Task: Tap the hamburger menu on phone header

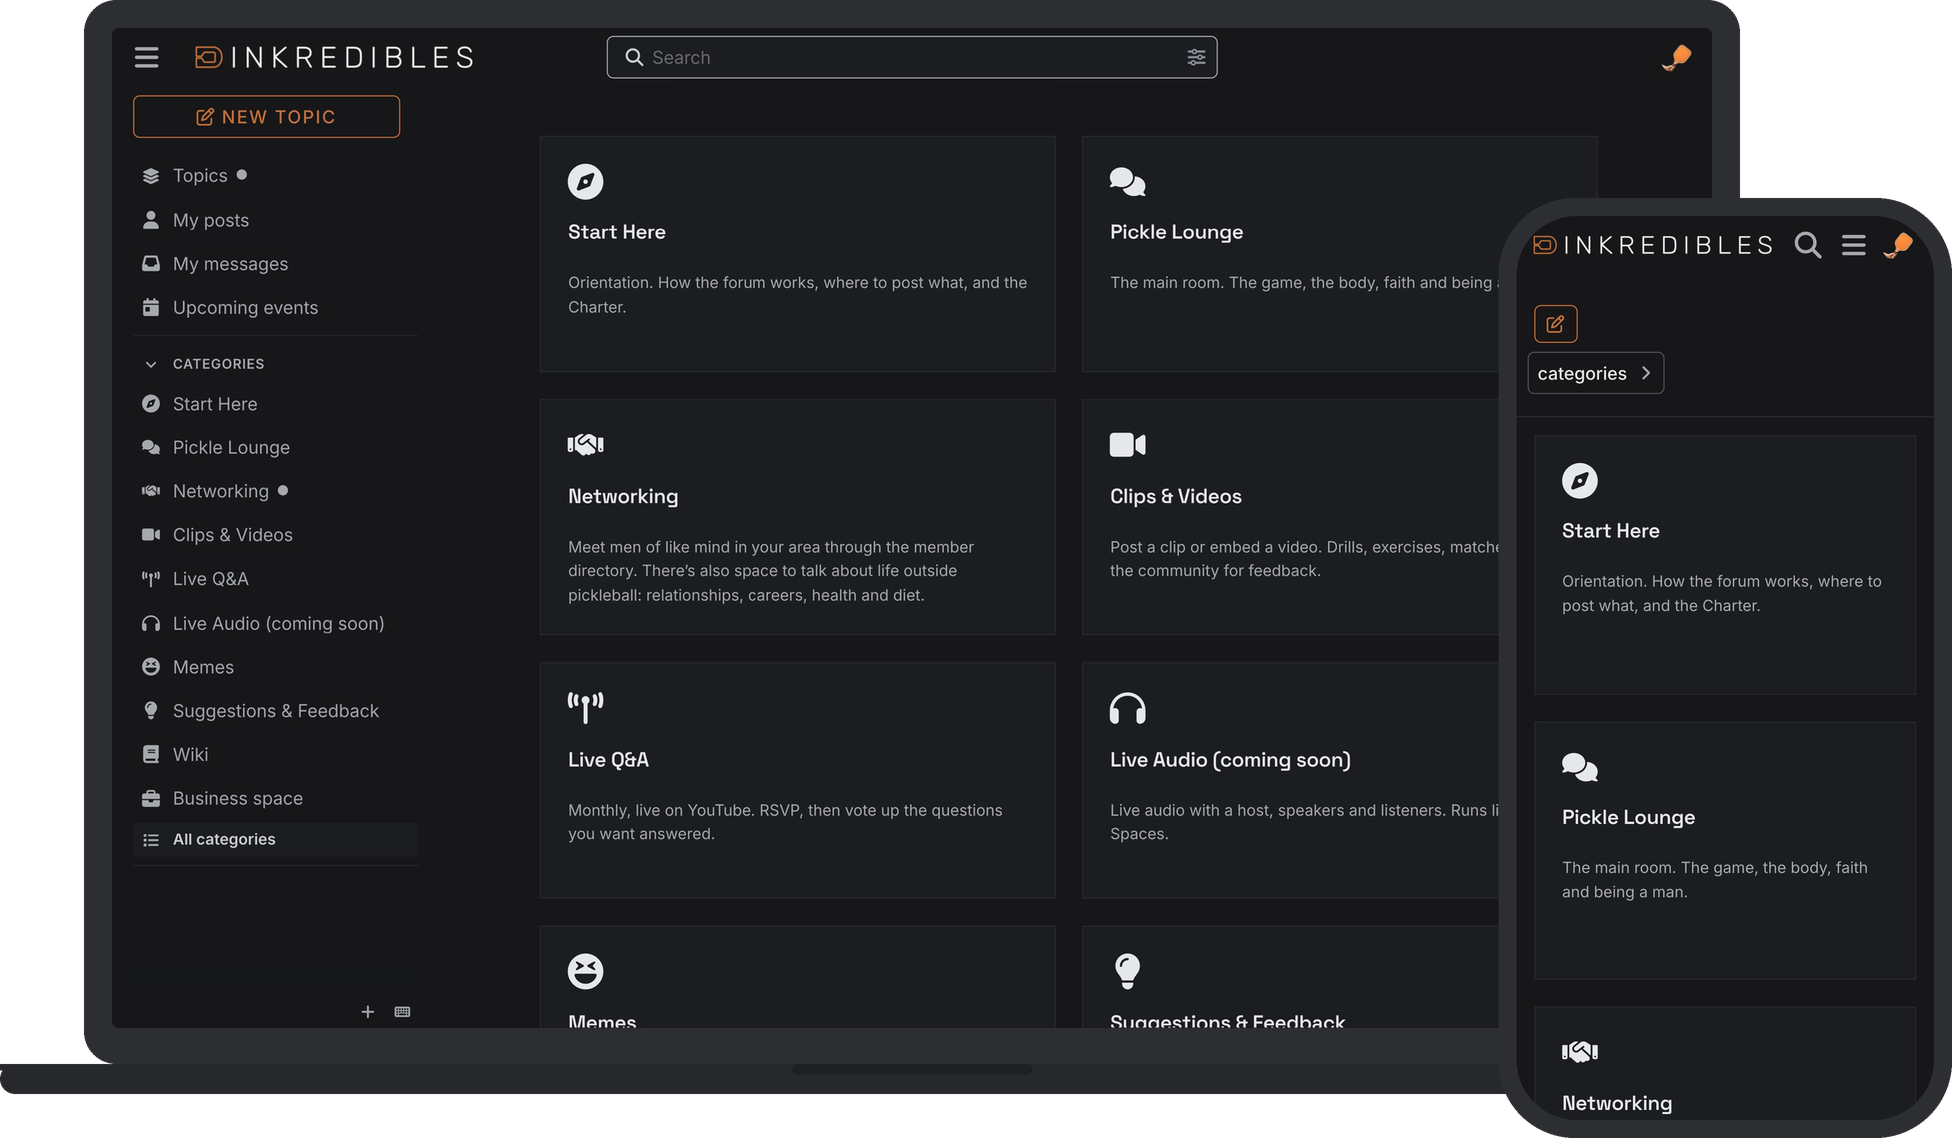Action: coord(1854,245)
